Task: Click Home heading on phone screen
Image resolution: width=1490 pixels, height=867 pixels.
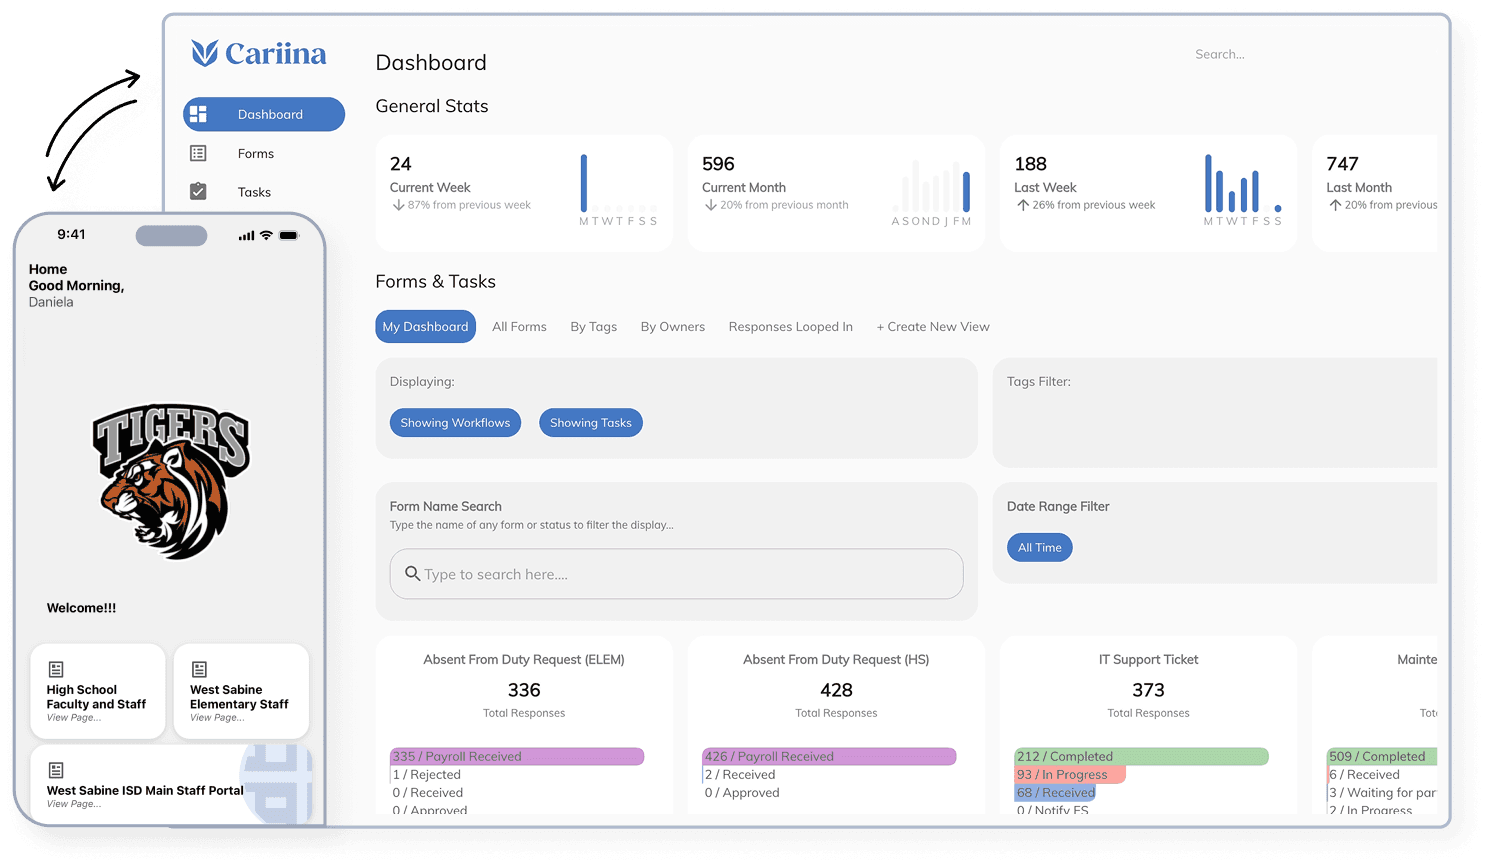Action: tap(48, 269)
